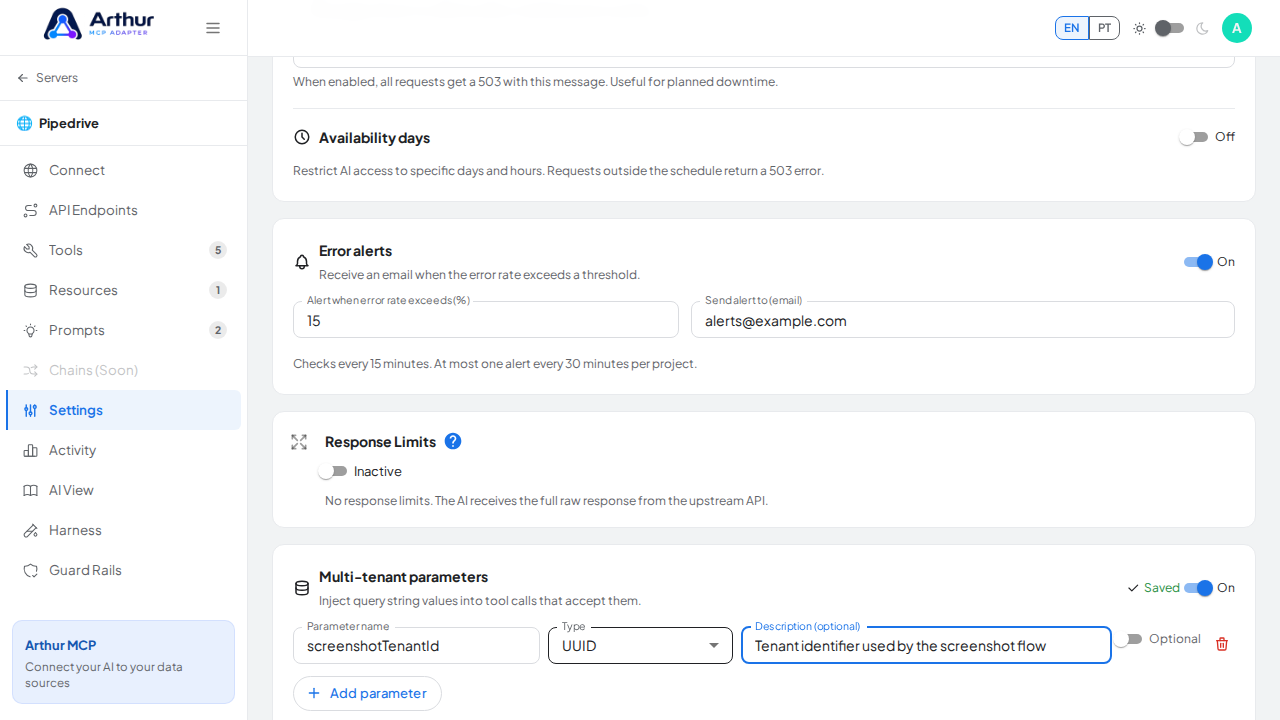Open the API Endpoints page

pos(124,210)
